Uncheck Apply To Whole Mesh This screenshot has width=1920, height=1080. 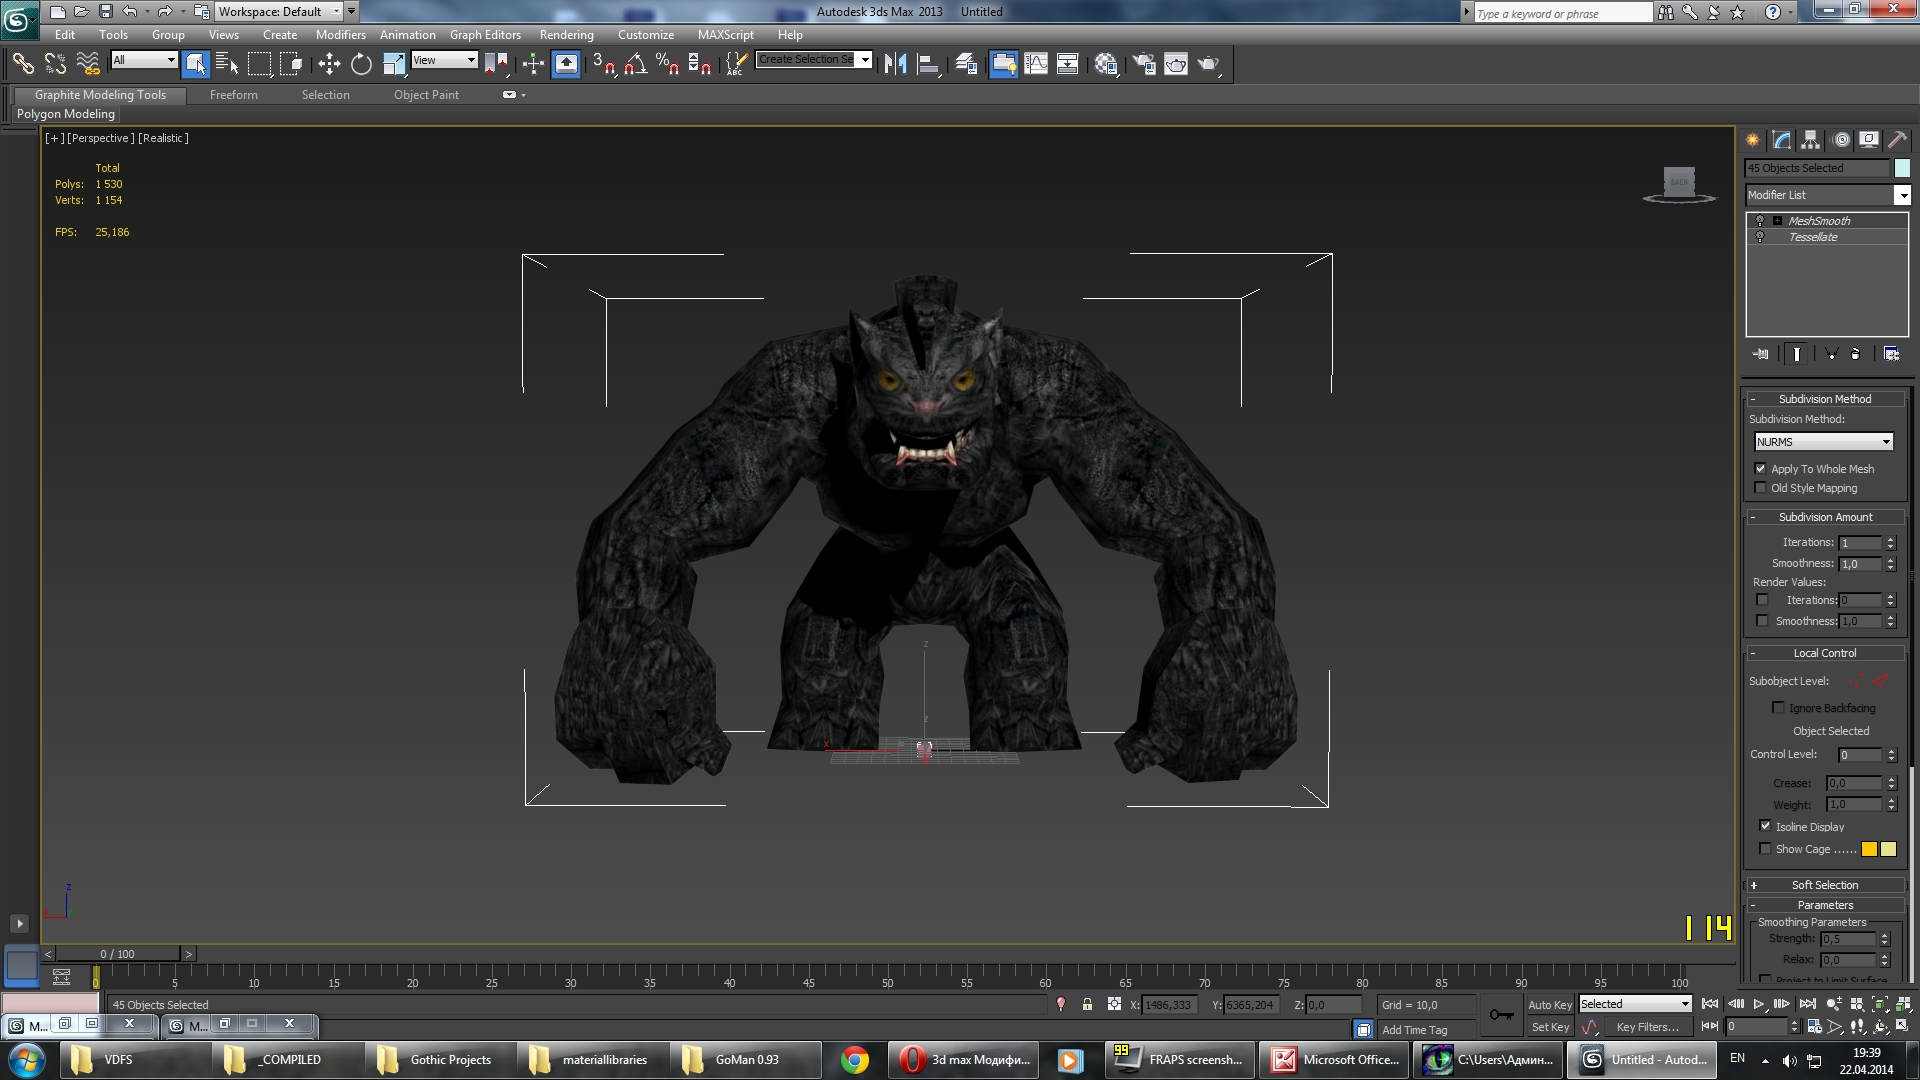[x=1761, y=469]
